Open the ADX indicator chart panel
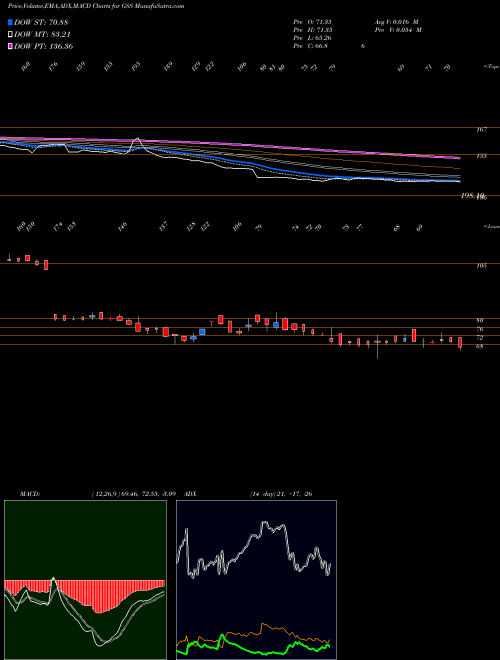This screenshot has height=660, width=500. 256,580
